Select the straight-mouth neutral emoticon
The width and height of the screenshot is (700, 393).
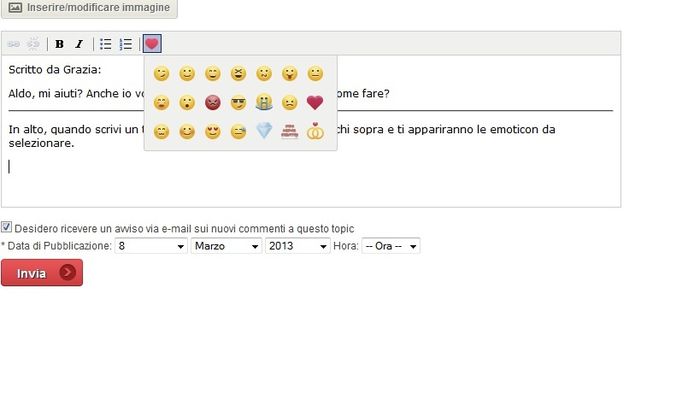[x=315, y=73]
